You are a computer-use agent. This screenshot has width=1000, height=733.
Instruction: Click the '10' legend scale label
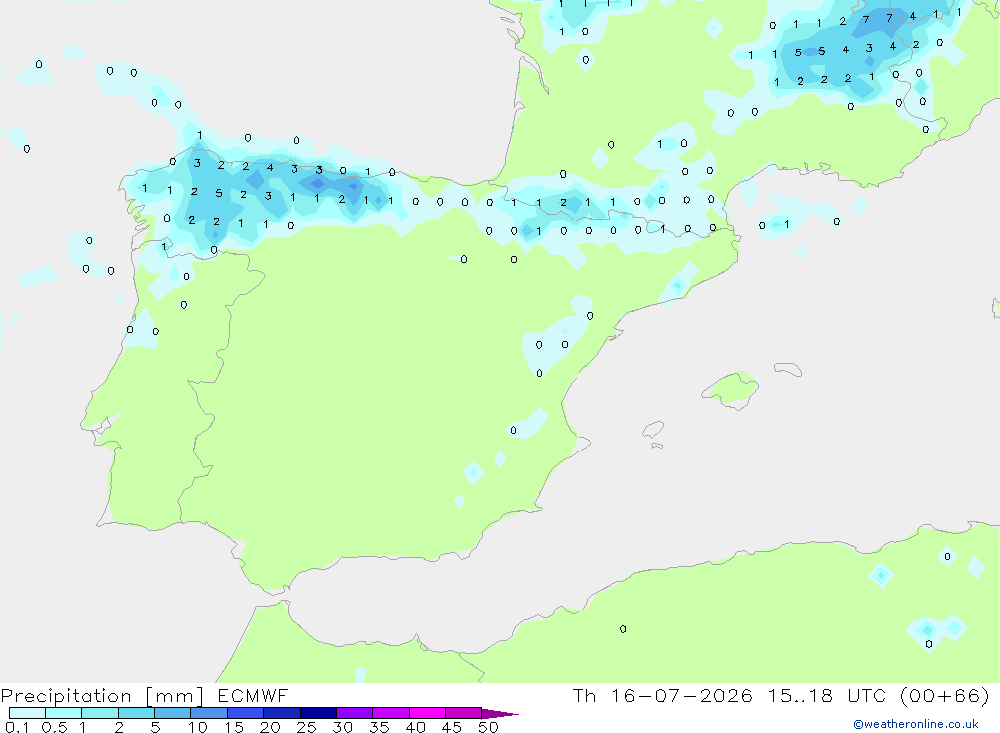coord(198,727)
